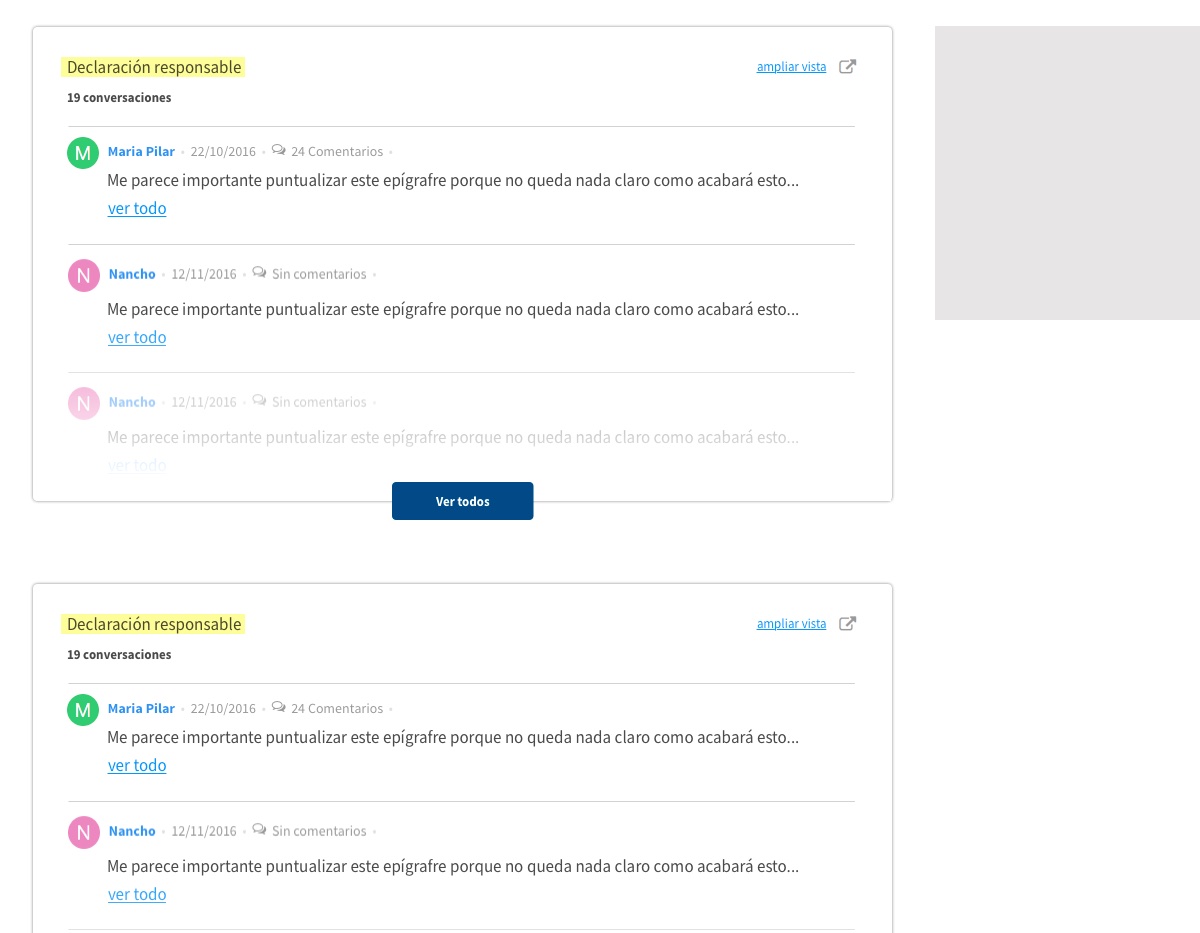This screenshot has width=1200, height=933.
Task: Click the '19 conversaciones' label in the second card
Action: (x=119, y=655)
